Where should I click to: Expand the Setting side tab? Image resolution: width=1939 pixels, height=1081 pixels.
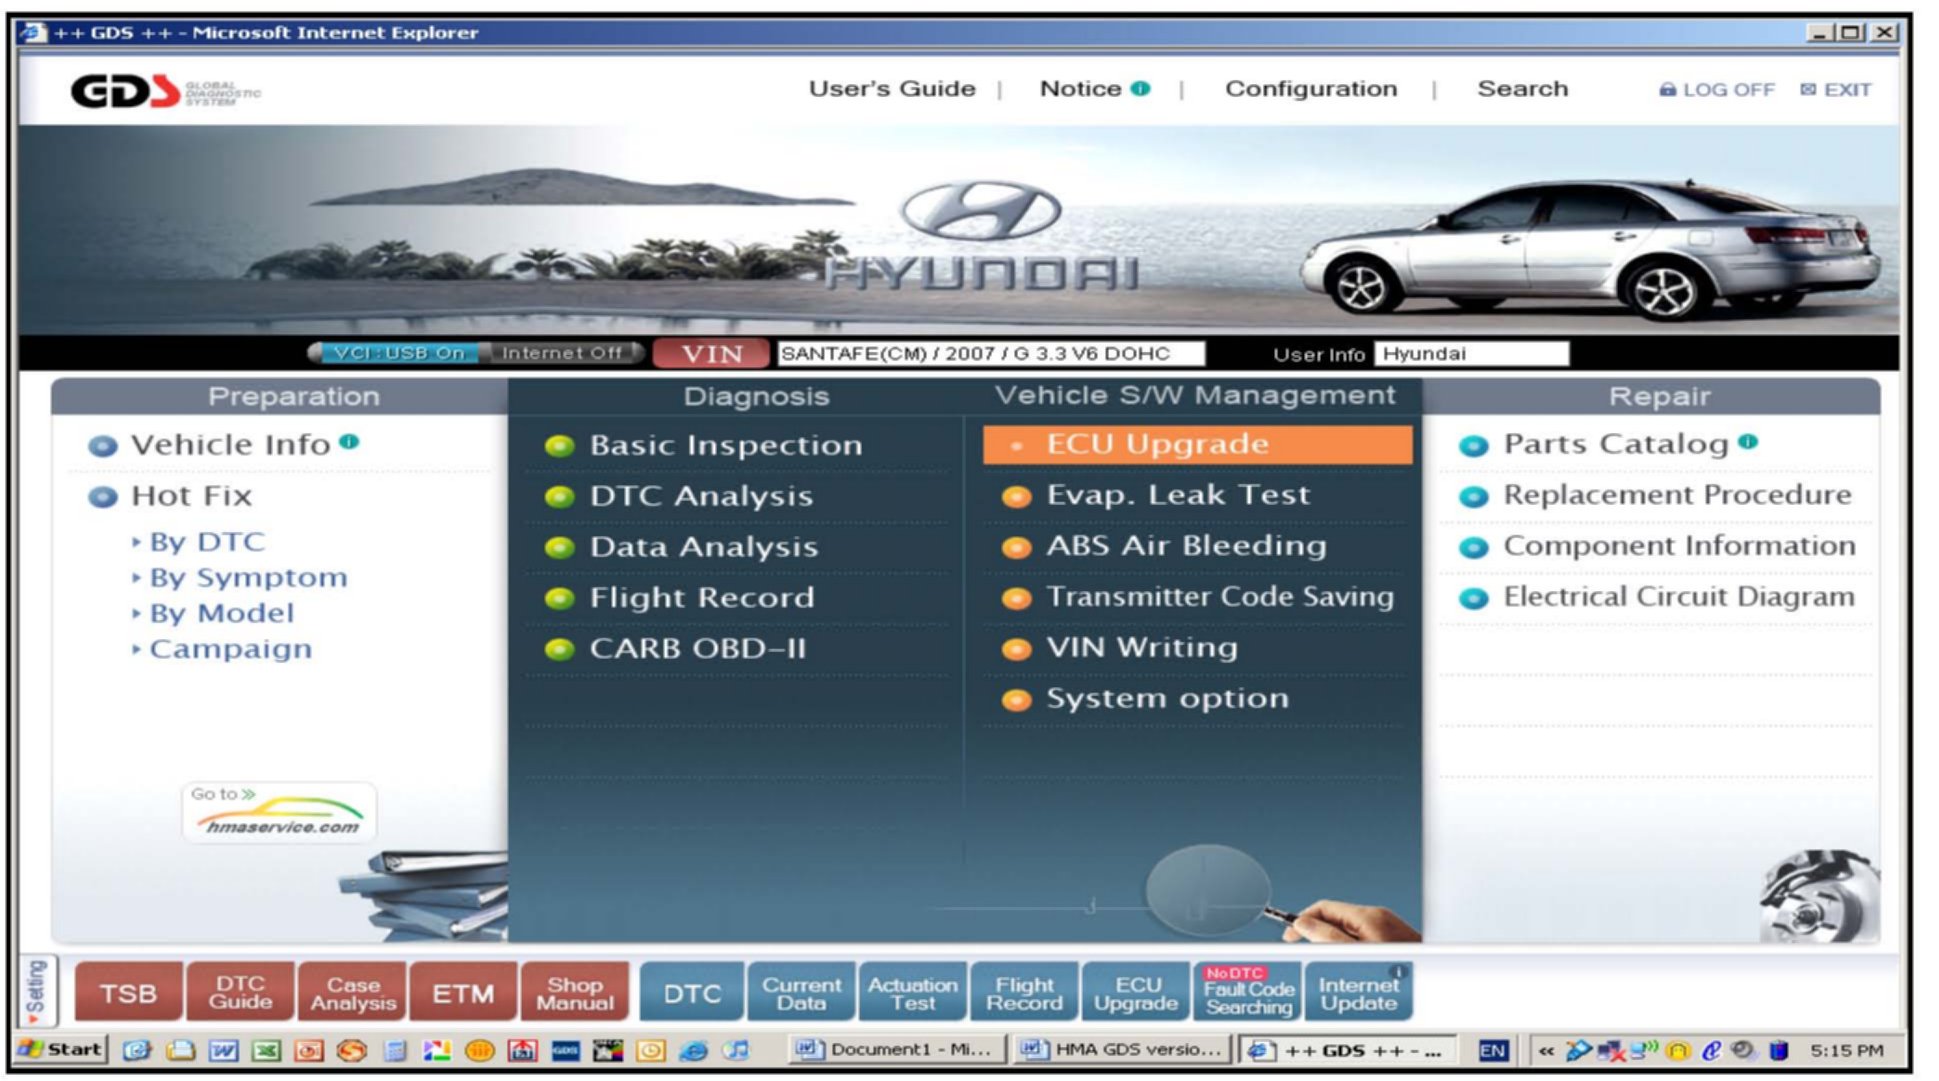point(37,991)
